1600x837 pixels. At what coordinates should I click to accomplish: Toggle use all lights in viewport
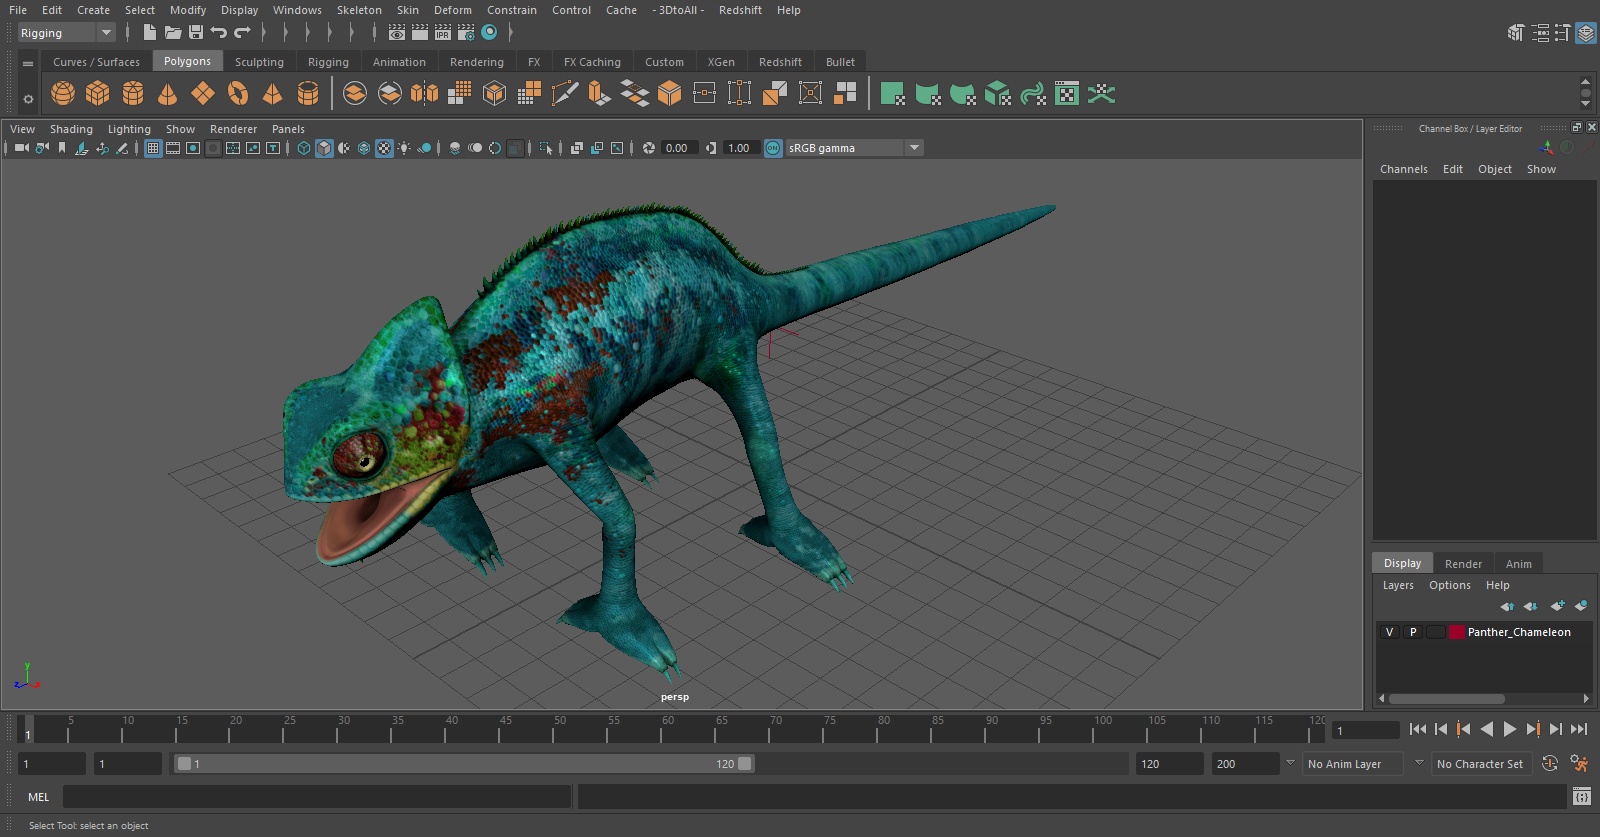point(404,148)
